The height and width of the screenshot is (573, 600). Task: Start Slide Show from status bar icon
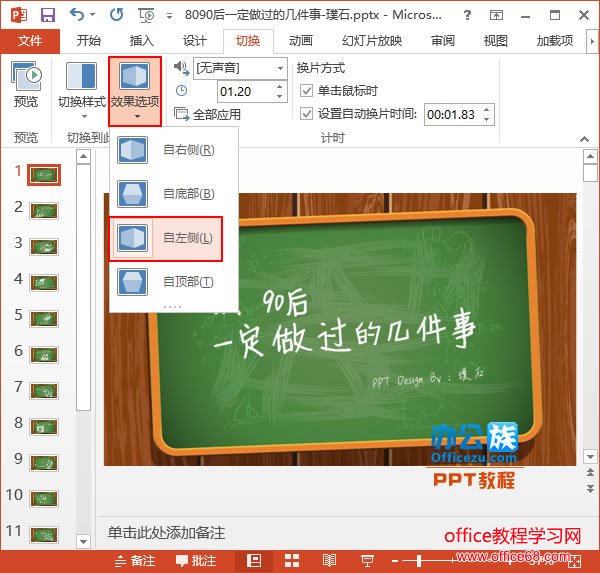click(x=367, y=561)
